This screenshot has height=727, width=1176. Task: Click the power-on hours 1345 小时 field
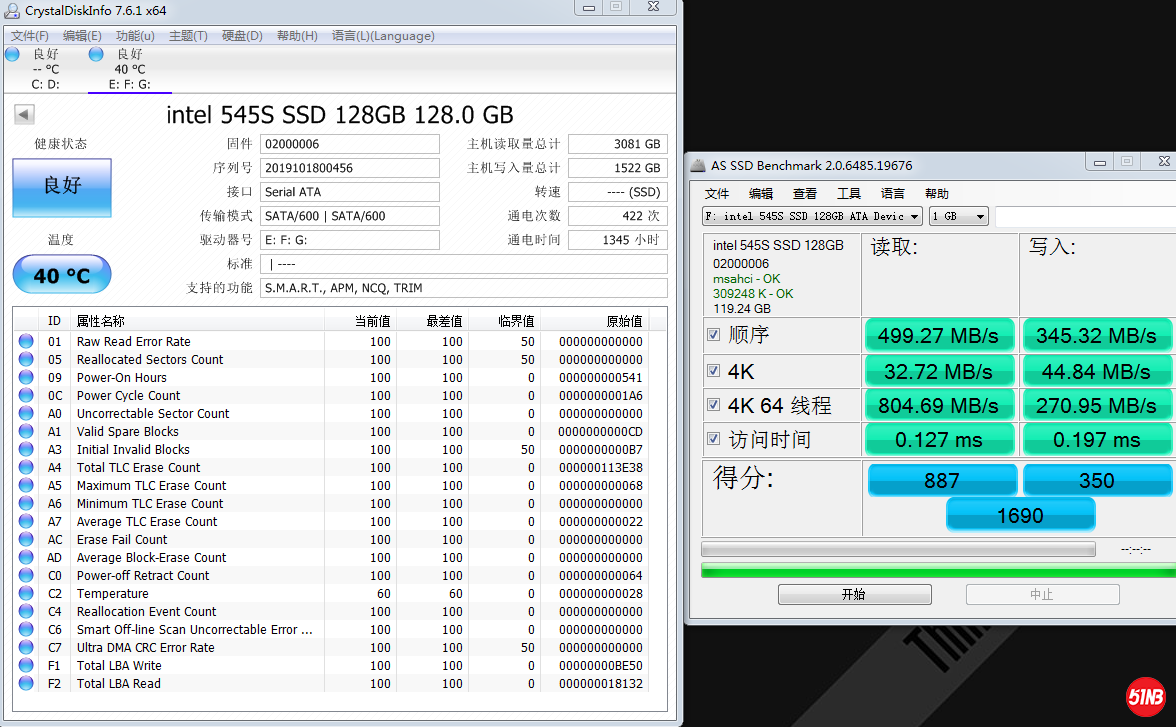pyautogui.click(x=618, y=240)
